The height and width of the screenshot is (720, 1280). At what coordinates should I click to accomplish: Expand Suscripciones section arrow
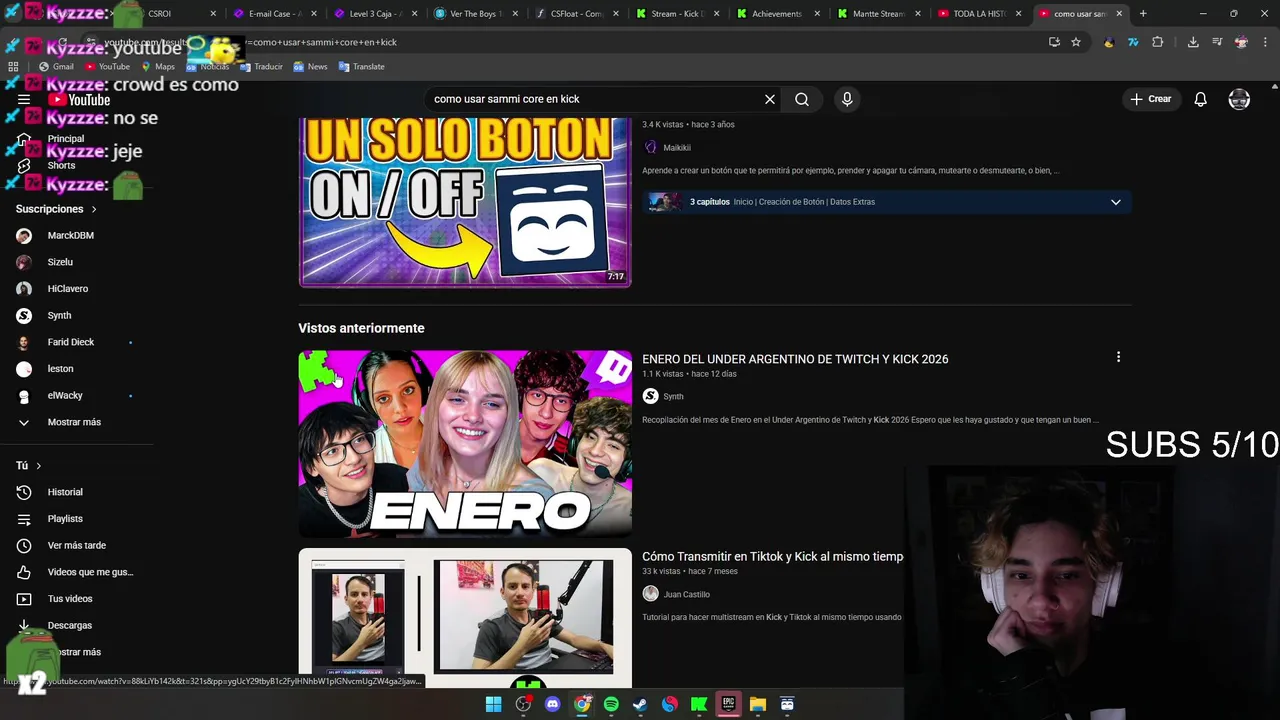pos(94,209)
